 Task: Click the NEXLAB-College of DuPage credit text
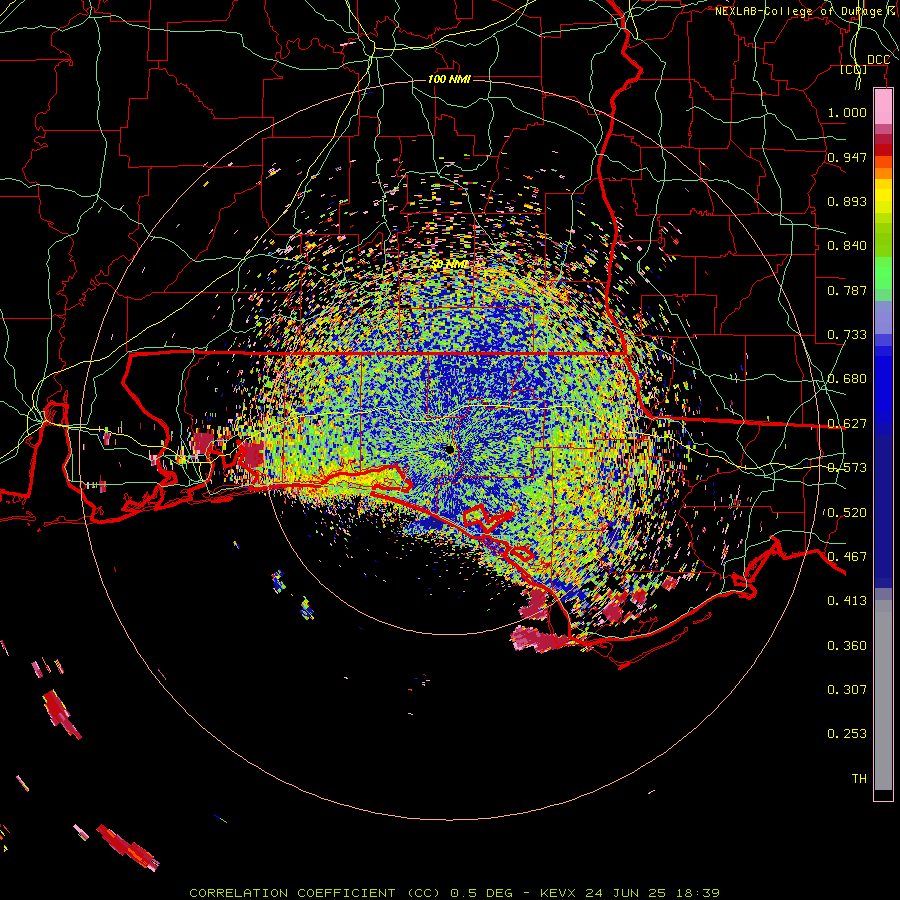[806, 11]
